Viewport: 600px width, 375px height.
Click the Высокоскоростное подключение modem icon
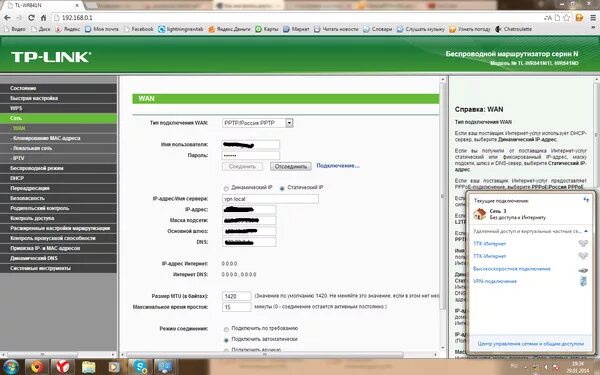coord(583,270)
